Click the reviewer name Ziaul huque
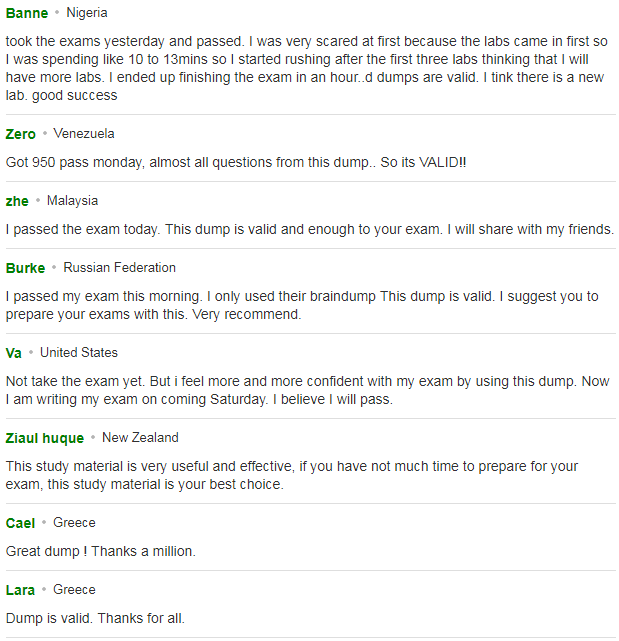Image resolution: width=619 pixels, height=641 pixels. pyautogui.click(x=45, y=438)
